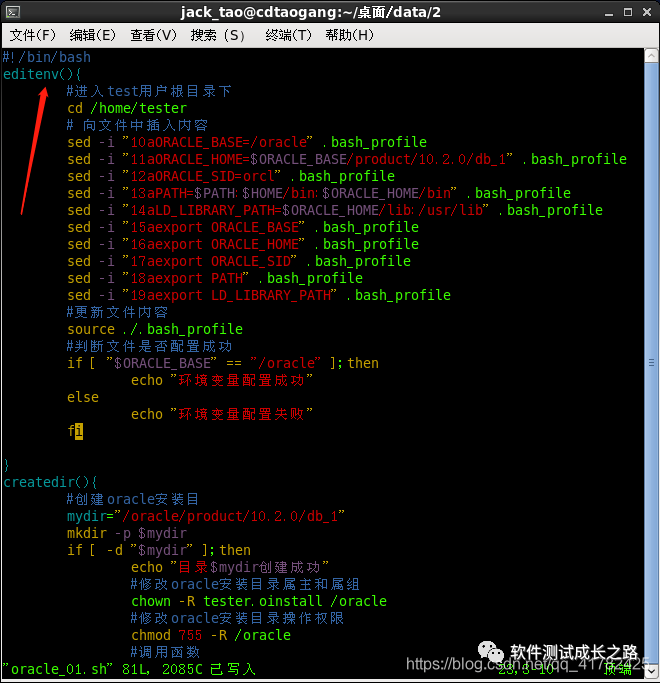
Task: Minimize the terminal window
Action: (x=609, y=13)
